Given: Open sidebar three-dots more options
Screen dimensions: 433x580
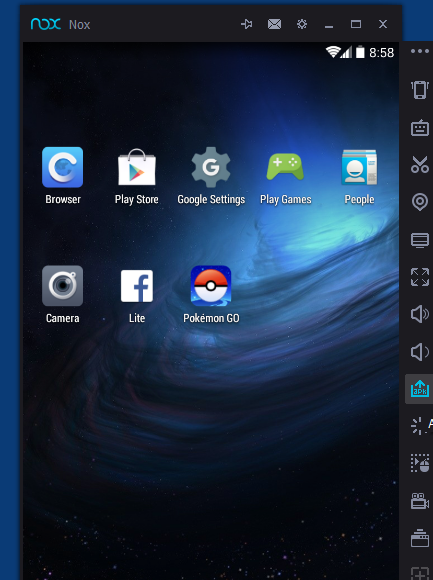Looking at the screenshot, I should point(420,51).
